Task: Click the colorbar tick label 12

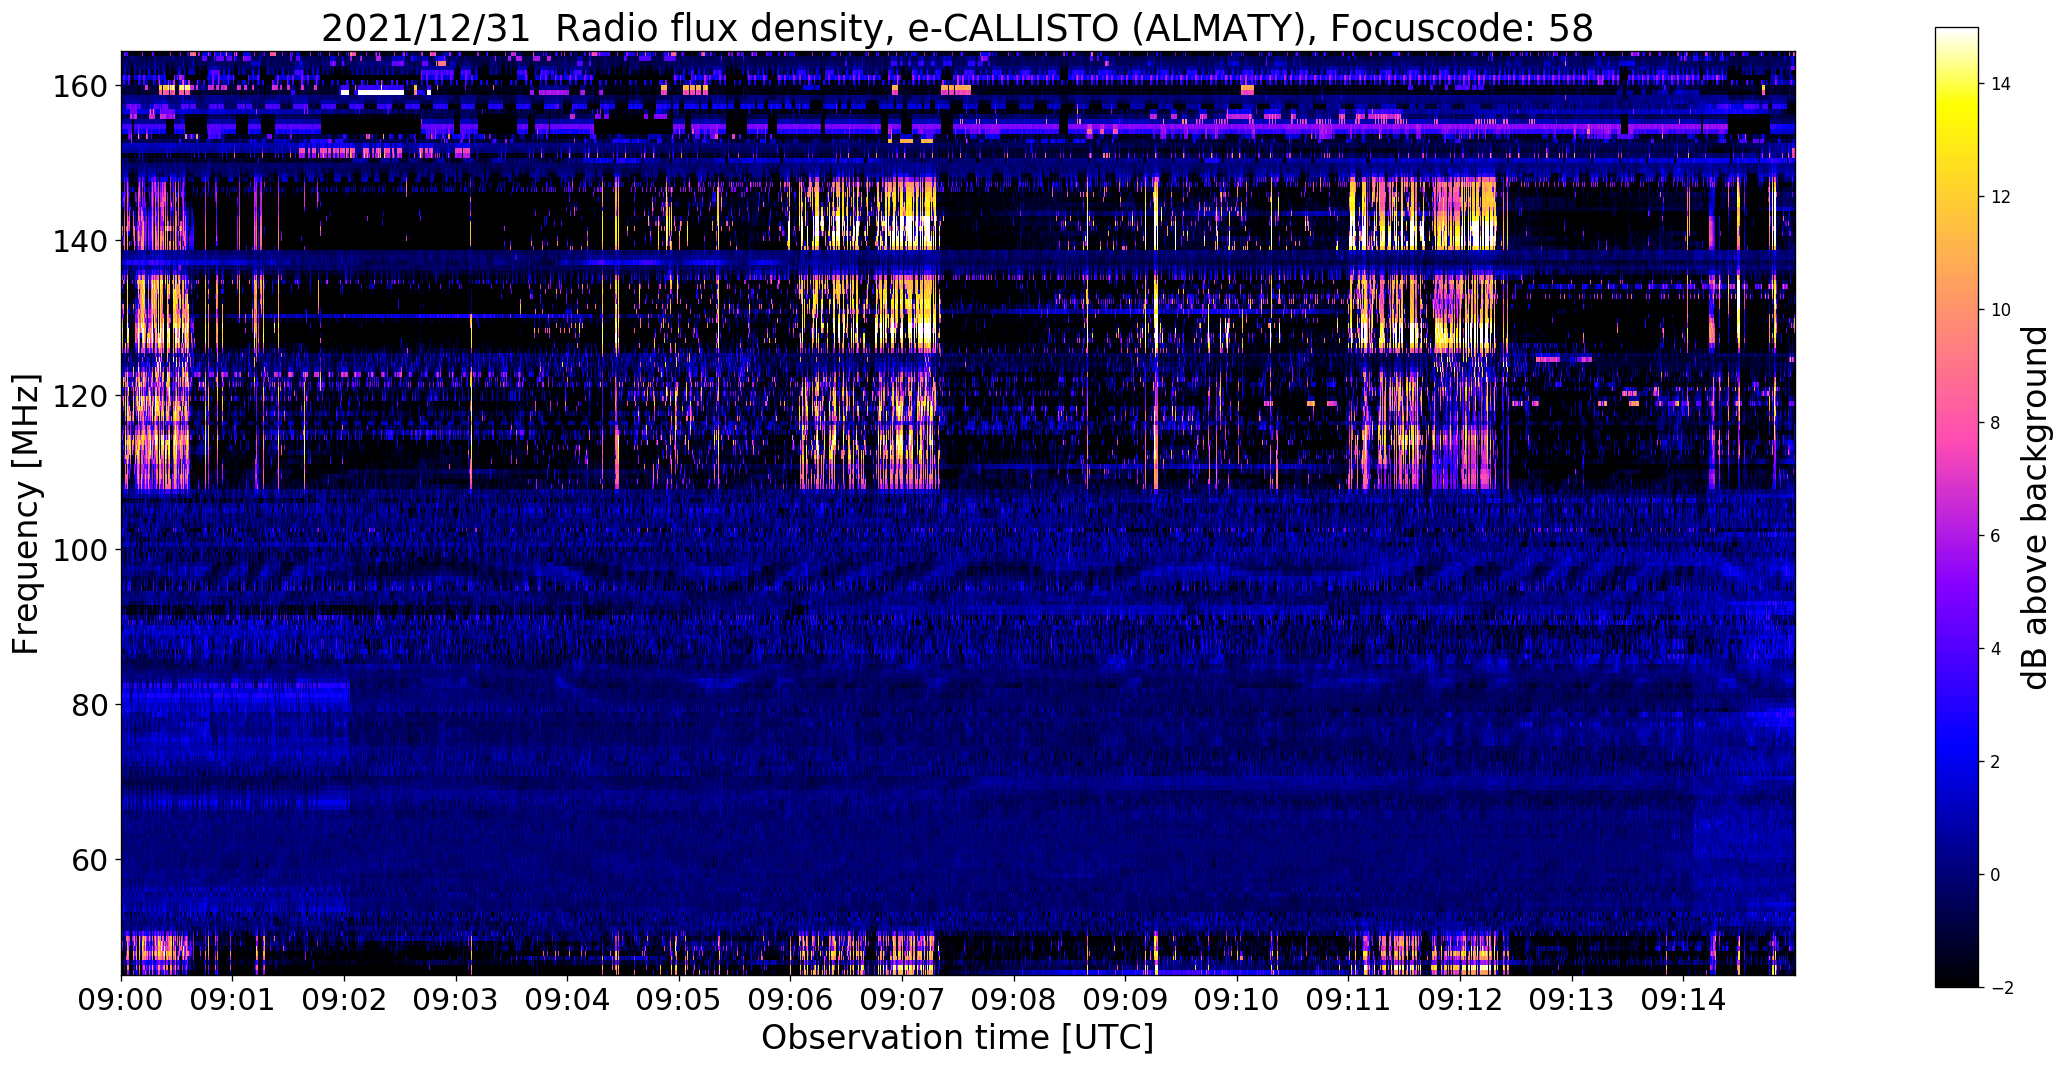Action: pyautogui.click(x=2001, y=197)
